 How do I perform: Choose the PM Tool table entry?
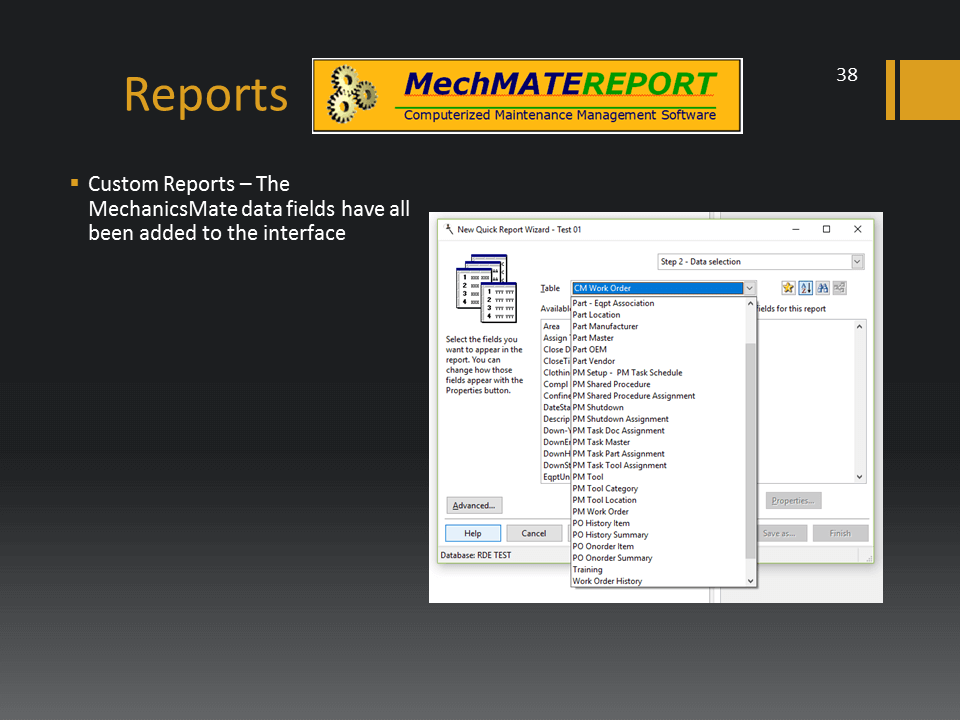[x=658, y=477]
